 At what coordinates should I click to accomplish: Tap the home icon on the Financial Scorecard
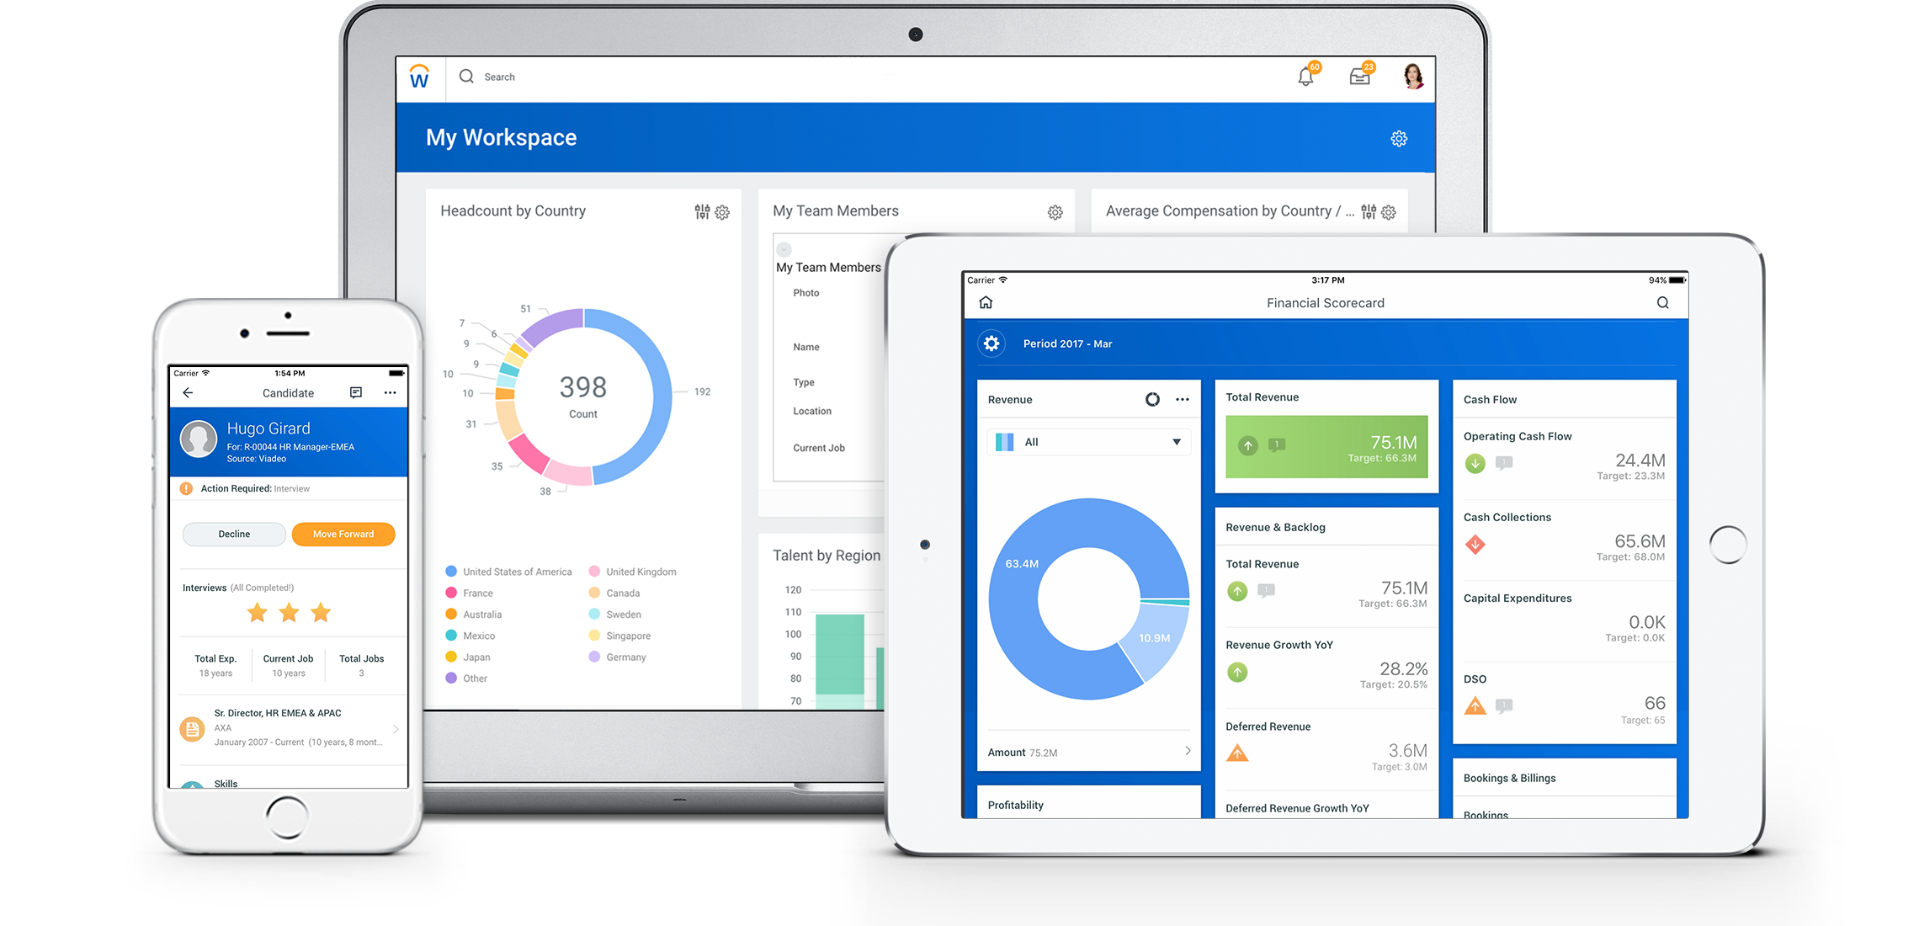[986, 301]
